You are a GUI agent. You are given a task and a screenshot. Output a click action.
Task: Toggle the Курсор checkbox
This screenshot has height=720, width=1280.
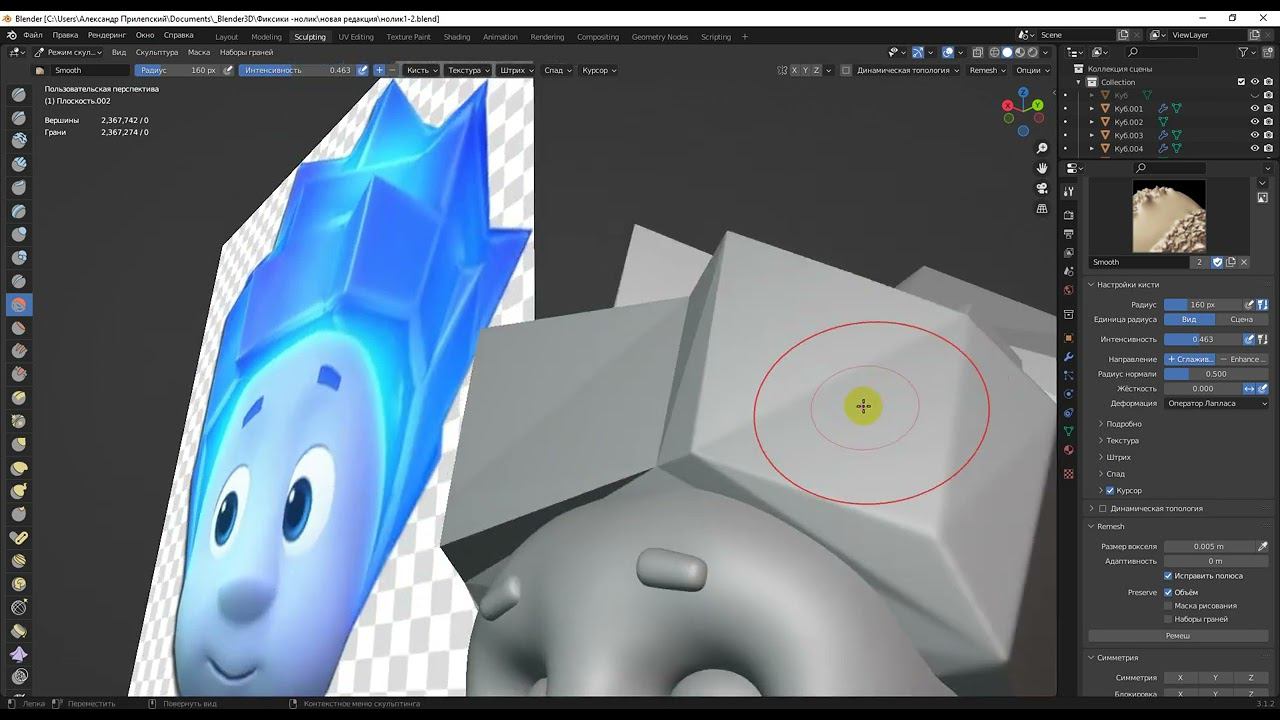(x=1110, y=490)
